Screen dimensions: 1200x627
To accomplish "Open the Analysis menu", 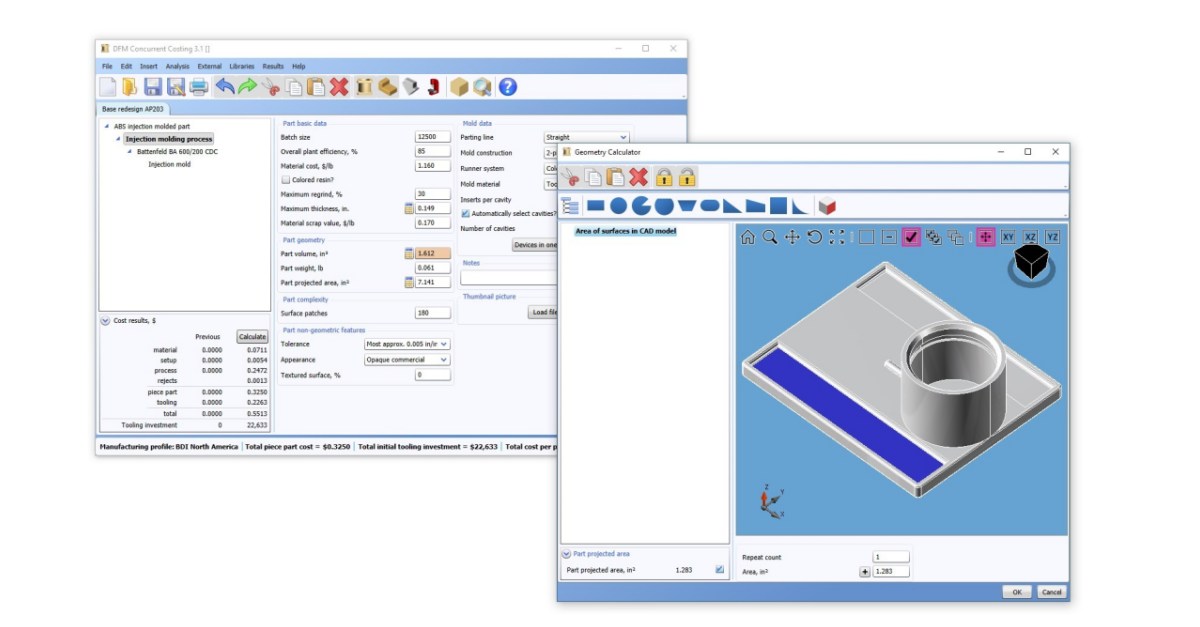I will [180, 65].
